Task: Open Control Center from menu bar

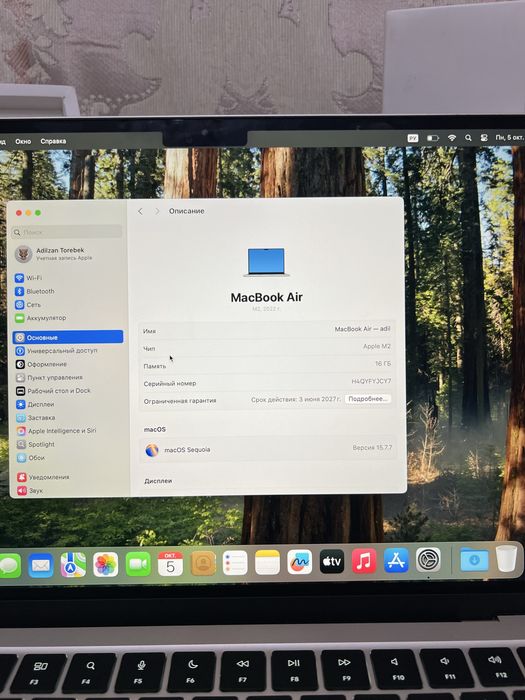Action: pos(484,138)
